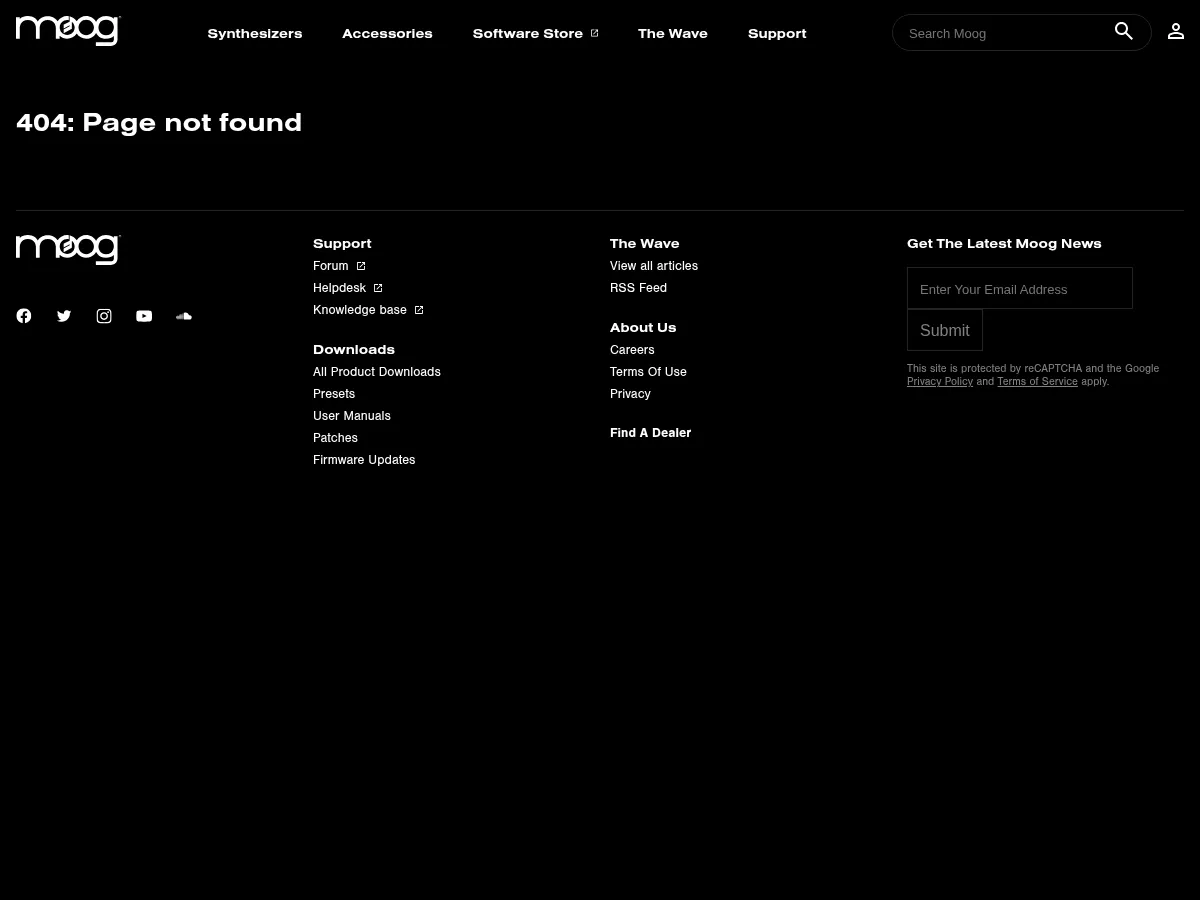Open the user account icon
Image resolution: width=1200 pixels, height=900 pixels.
pos(1176,32)
